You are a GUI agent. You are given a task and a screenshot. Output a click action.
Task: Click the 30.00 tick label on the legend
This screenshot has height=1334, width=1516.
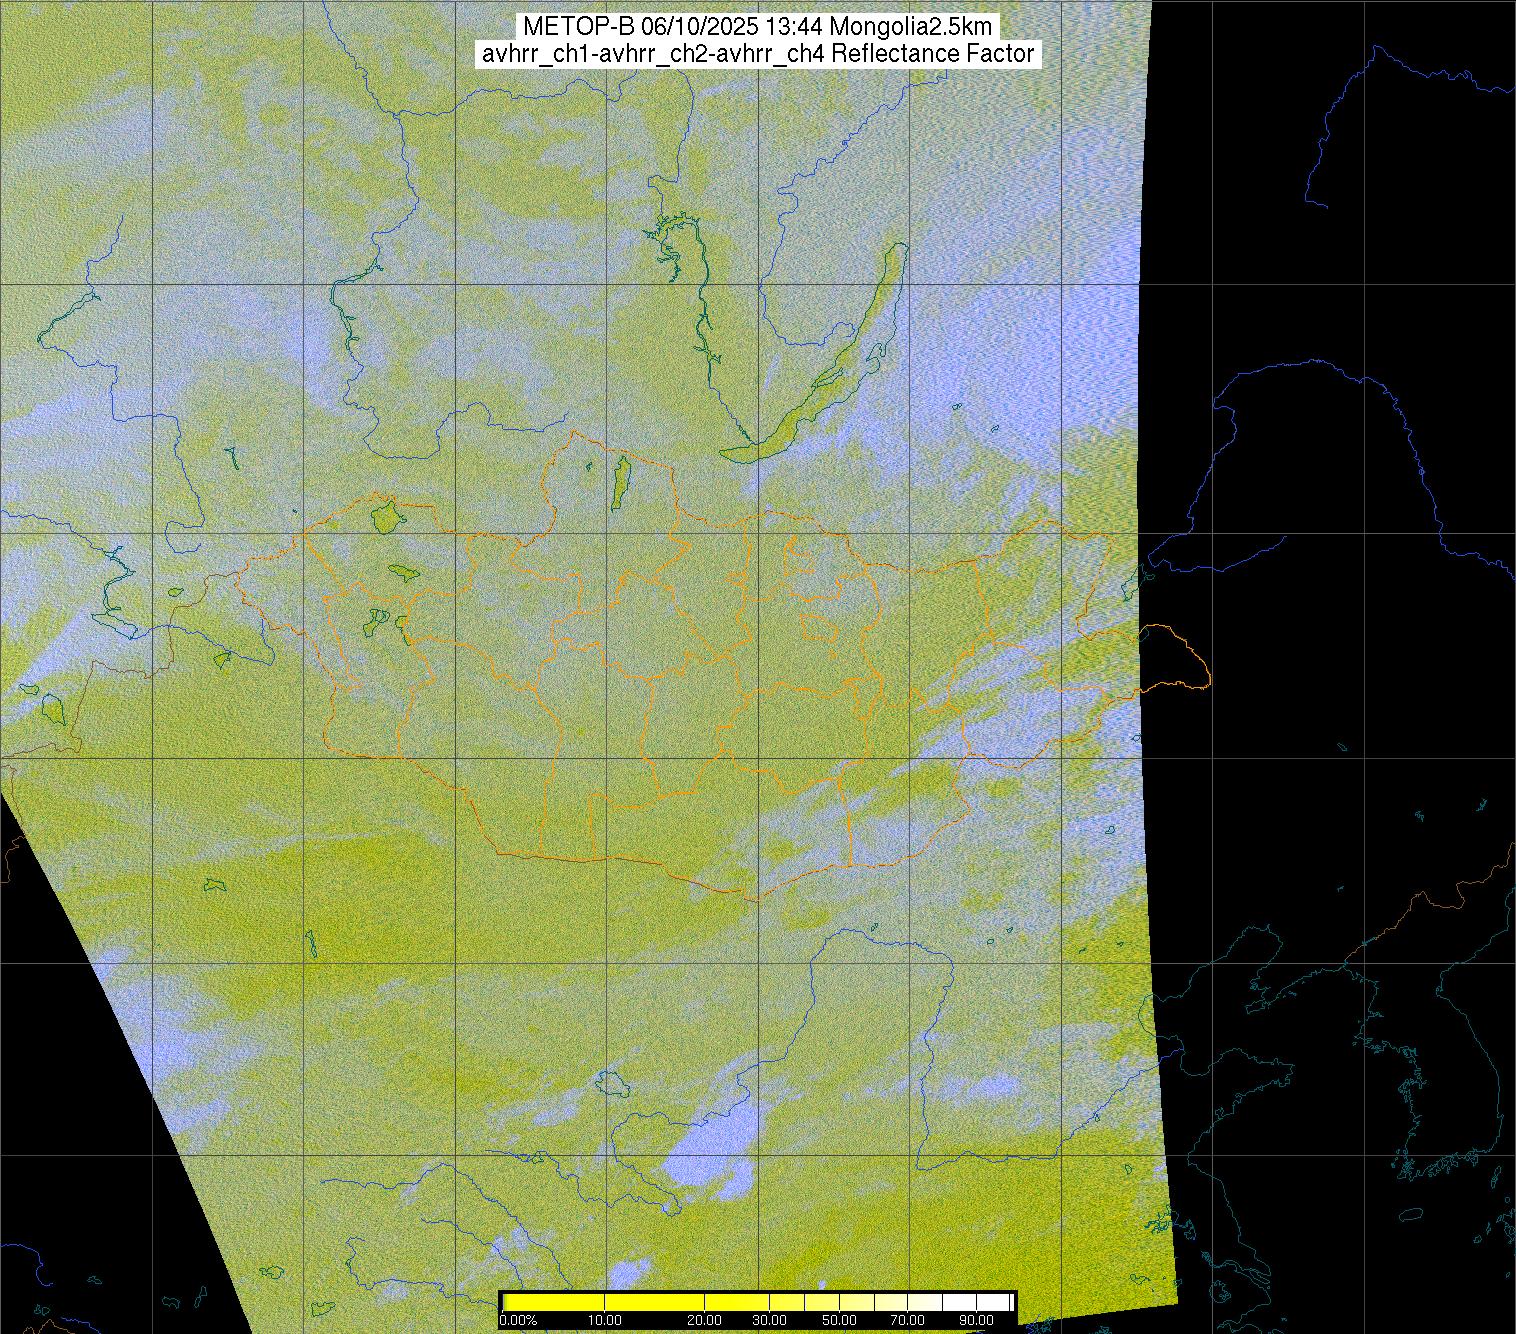coord(768,1320)
